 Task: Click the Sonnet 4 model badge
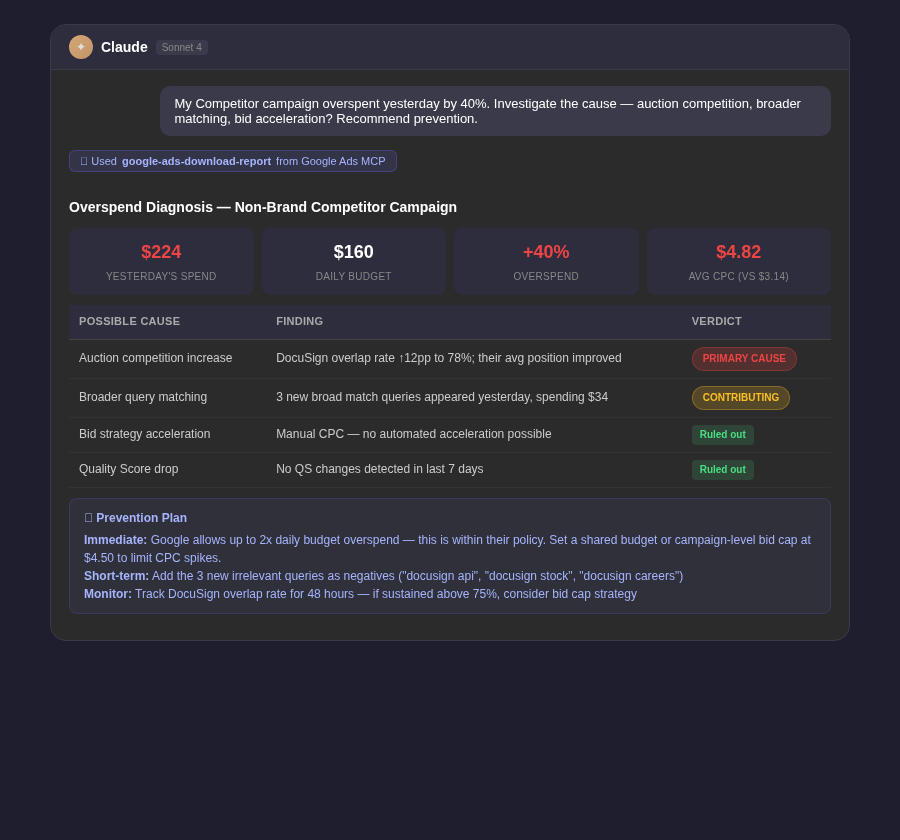tap(181, 48)
